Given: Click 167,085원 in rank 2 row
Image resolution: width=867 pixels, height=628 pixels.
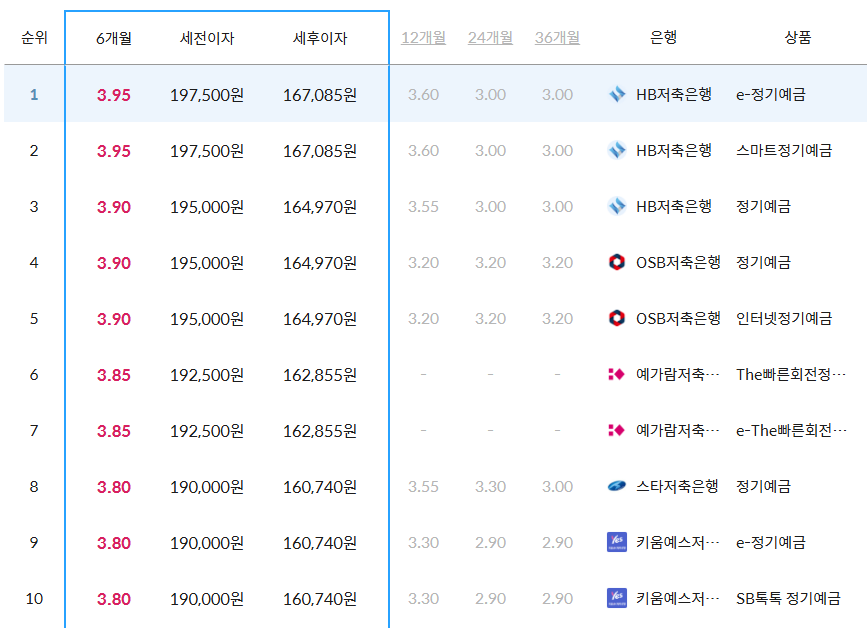Looking at the screenshot, I should [320, 151].
